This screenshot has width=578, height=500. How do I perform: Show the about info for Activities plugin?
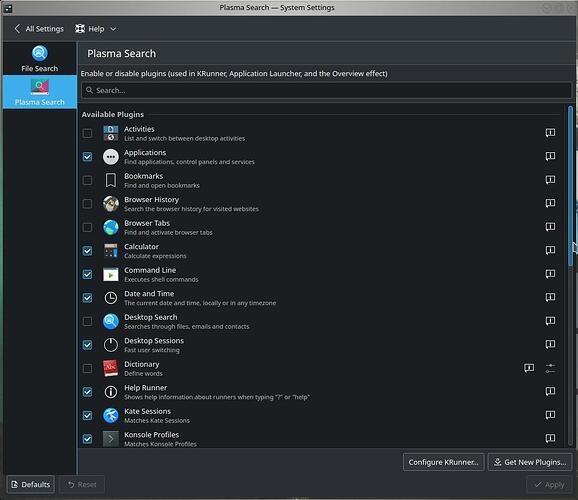pos(550,133)
